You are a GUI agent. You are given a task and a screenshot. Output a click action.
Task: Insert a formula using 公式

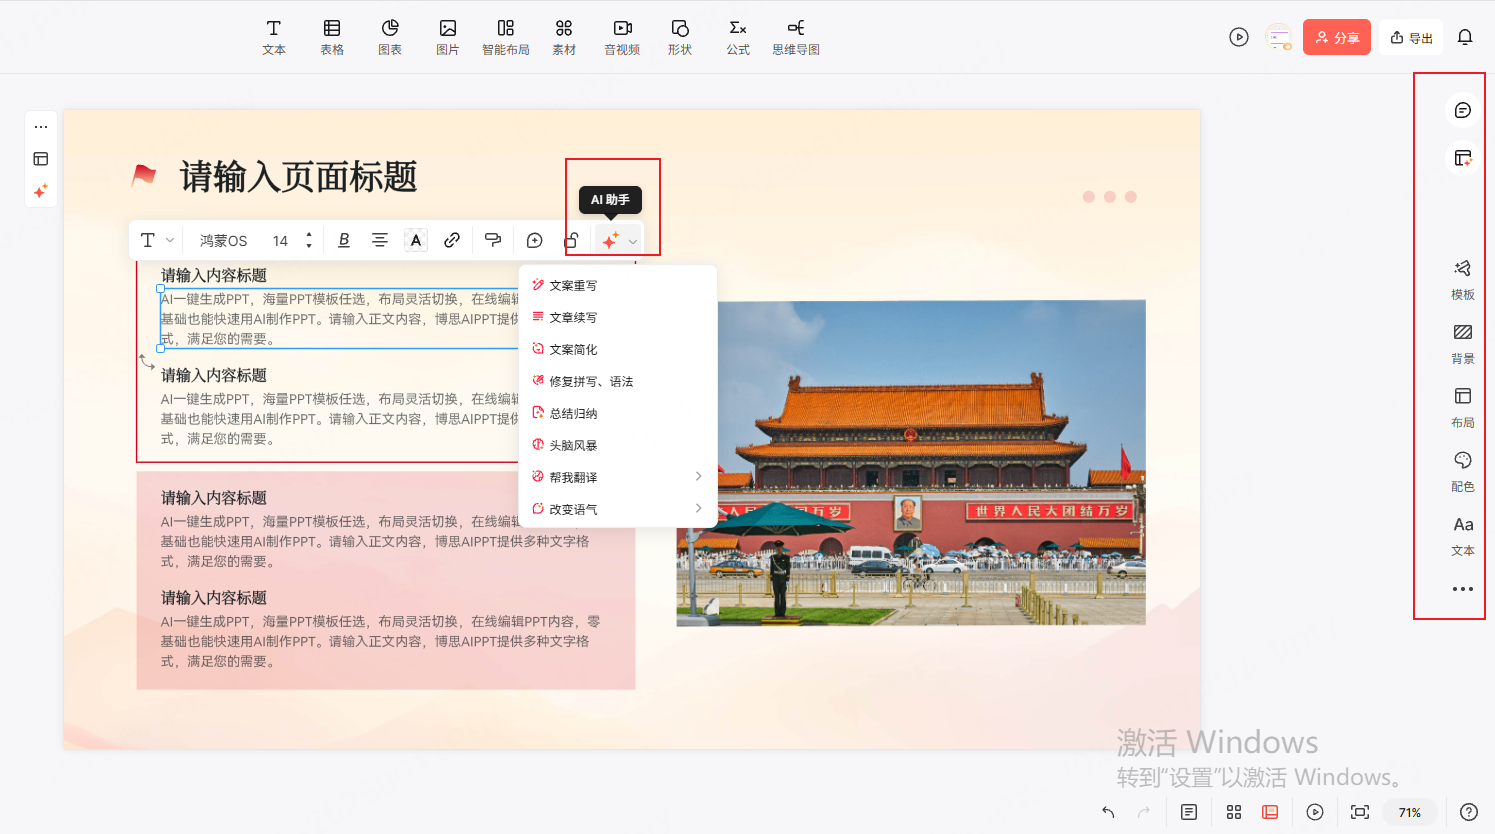coord(738,37)
